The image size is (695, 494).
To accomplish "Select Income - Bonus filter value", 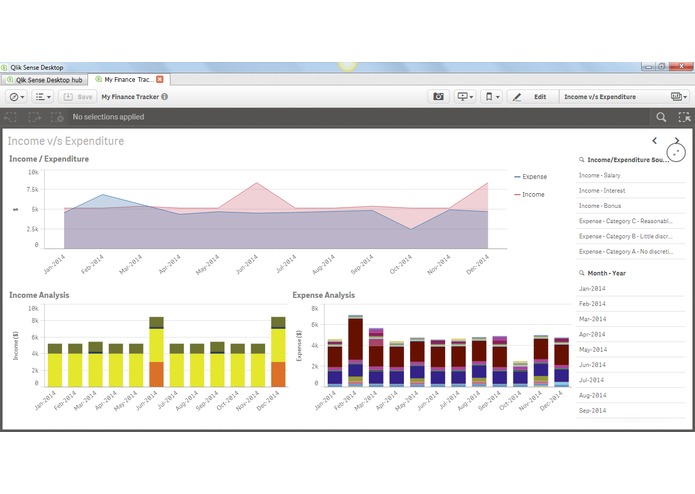I will point(631,206).
